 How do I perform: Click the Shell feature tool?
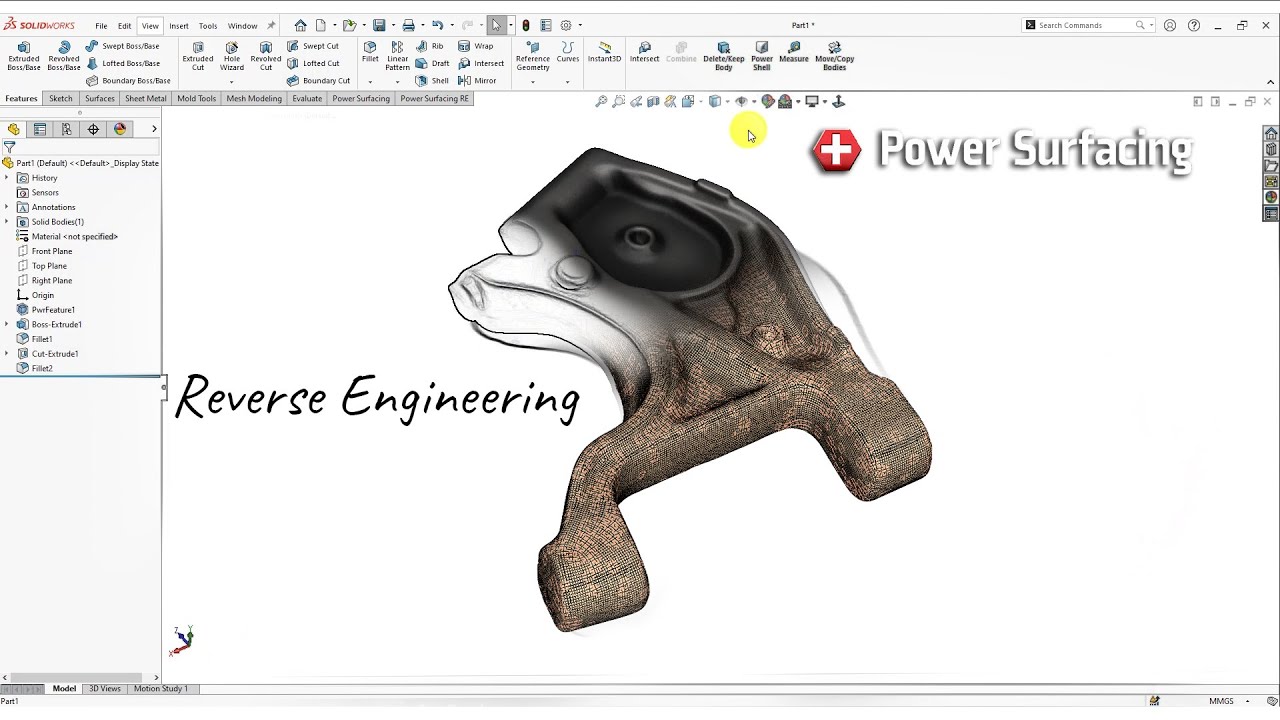tap(432, 80)
